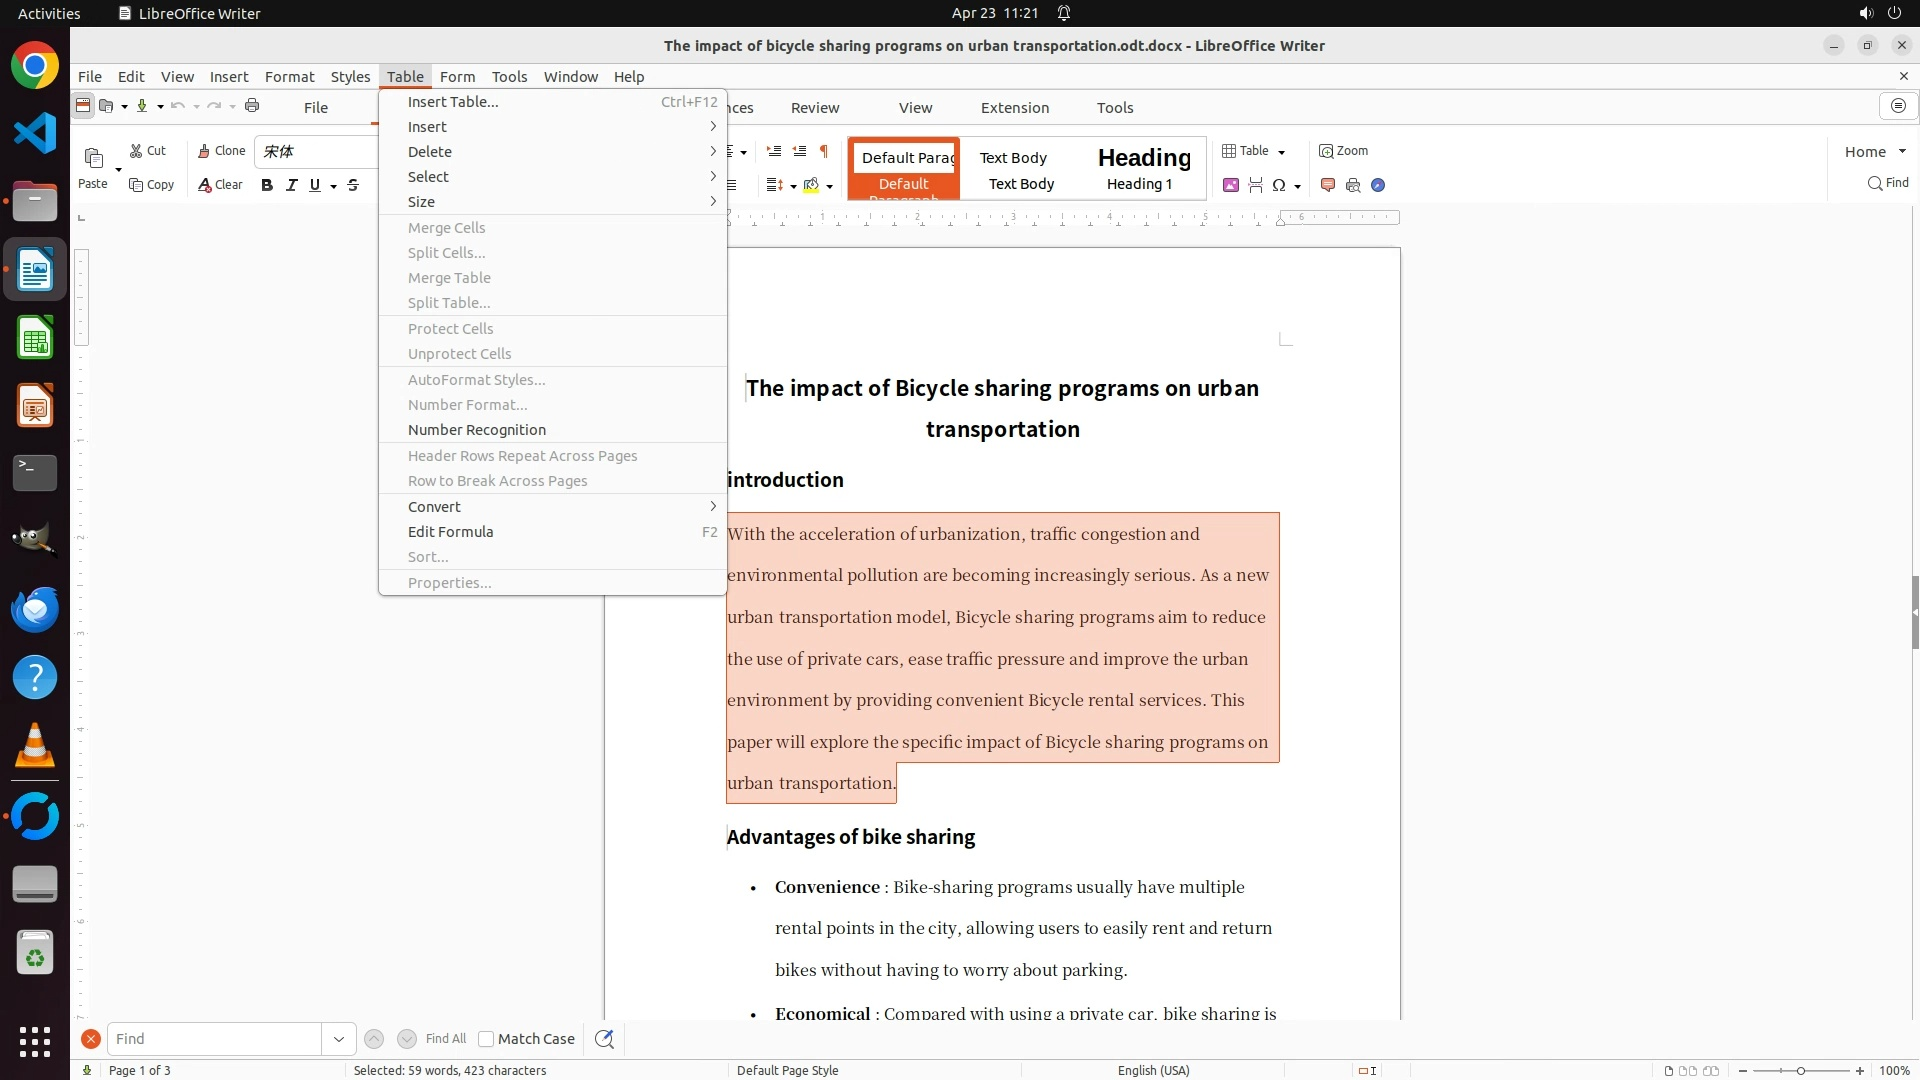
Task: Toggle formatting marks pilcrow icon
Action: [x=824, y=151]
